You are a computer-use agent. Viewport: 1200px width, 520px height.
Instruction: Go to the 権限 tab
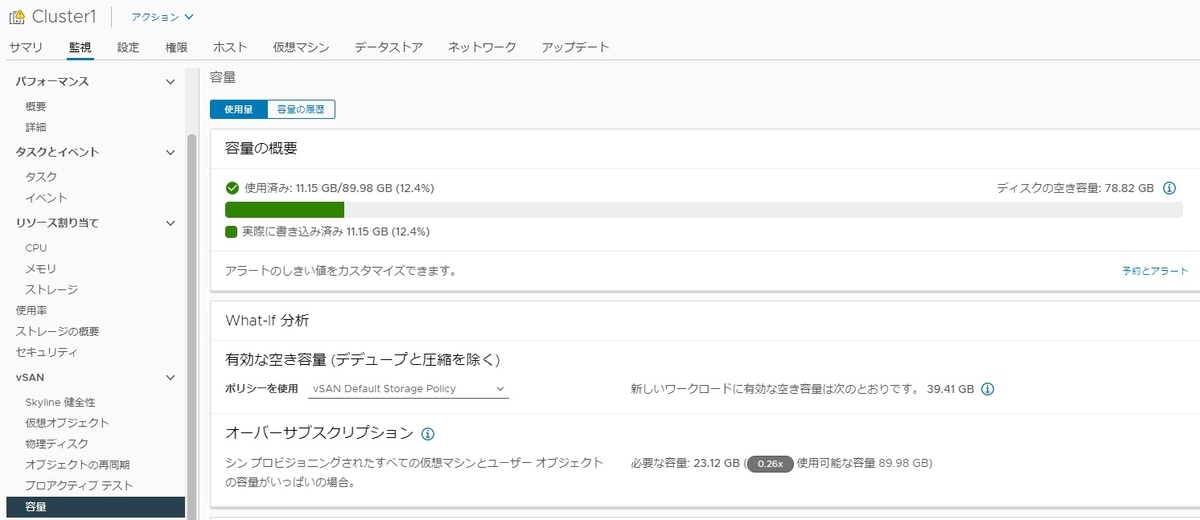[176, 47]
